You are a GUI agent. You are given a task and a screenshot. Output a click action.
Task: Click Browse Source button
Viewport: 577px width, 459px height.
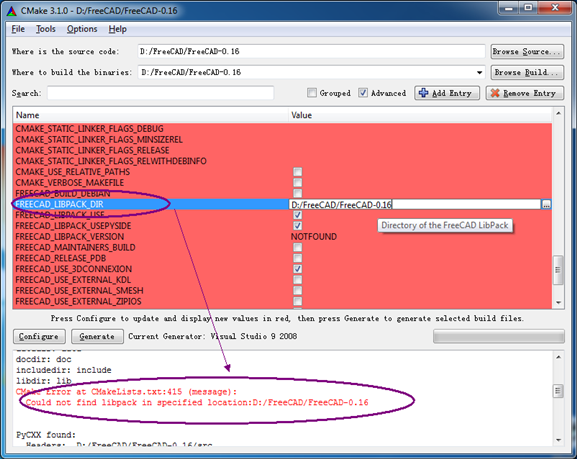[527, 52]
